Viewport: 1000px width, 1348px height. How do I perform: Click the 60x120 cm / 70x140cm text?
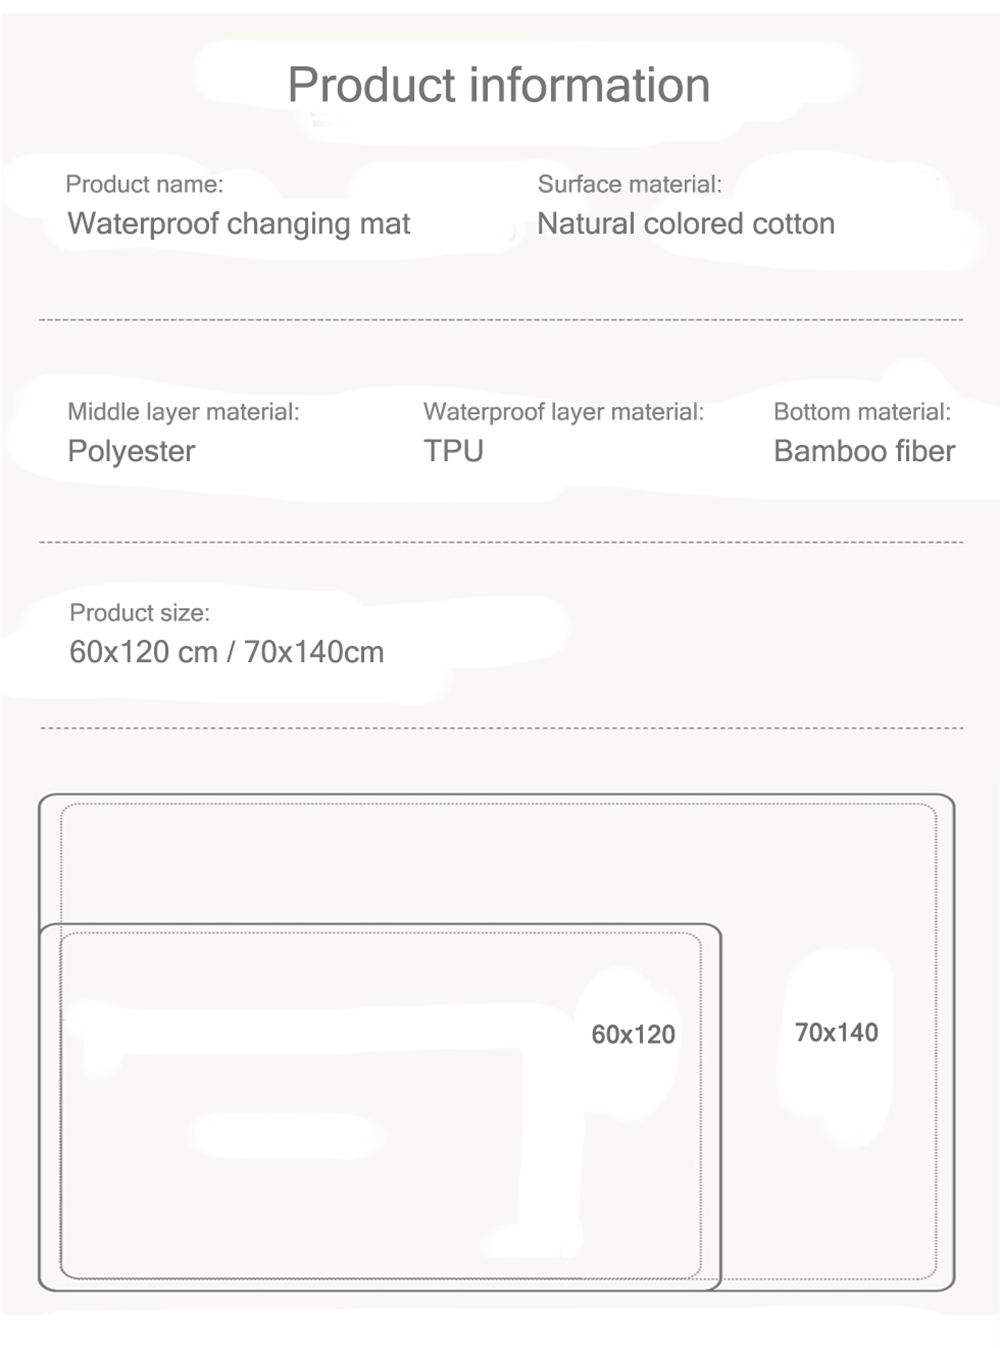coord(226,652)
